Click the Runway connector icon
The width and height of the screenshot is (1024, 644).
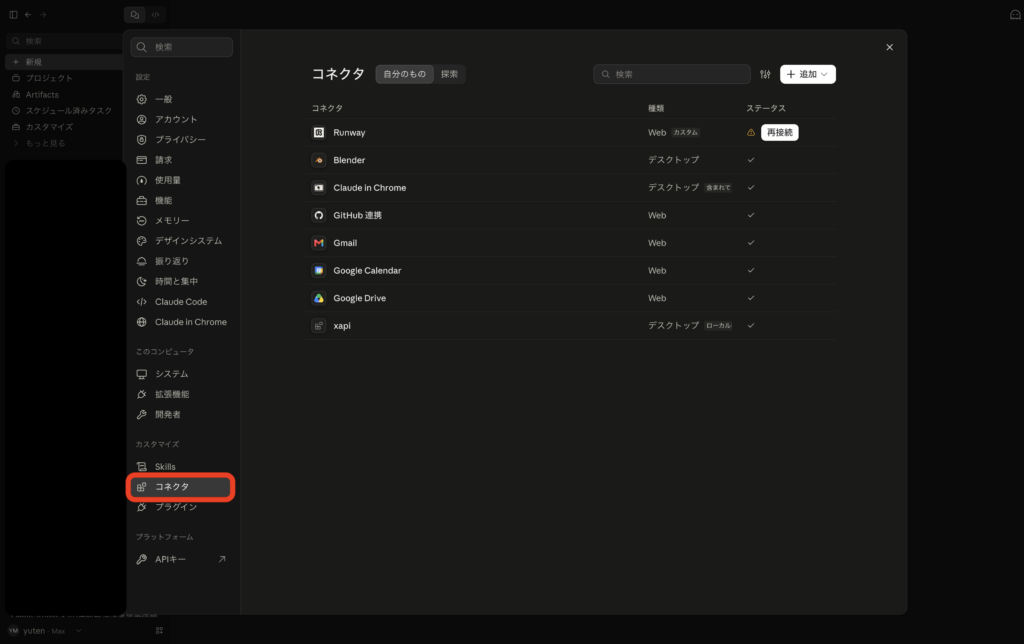pyautogui.click(x=319, y=133)
